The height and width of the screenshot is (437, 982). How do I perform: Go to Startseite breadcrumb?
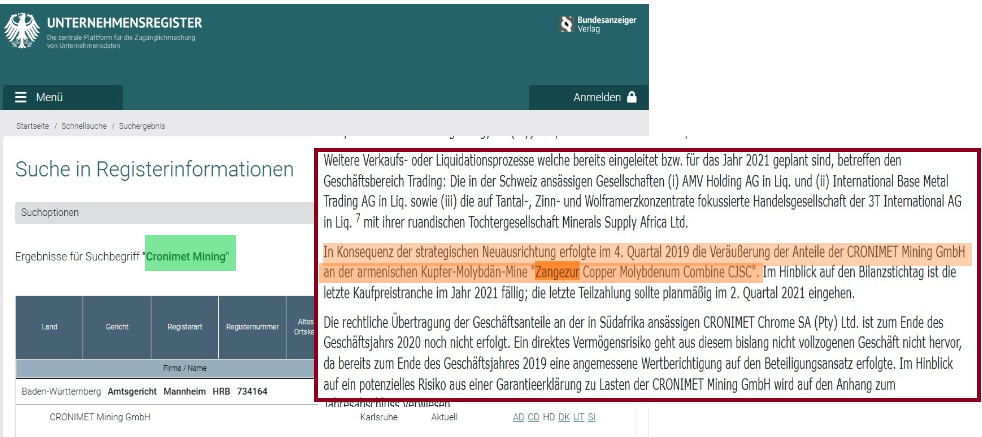31,126
